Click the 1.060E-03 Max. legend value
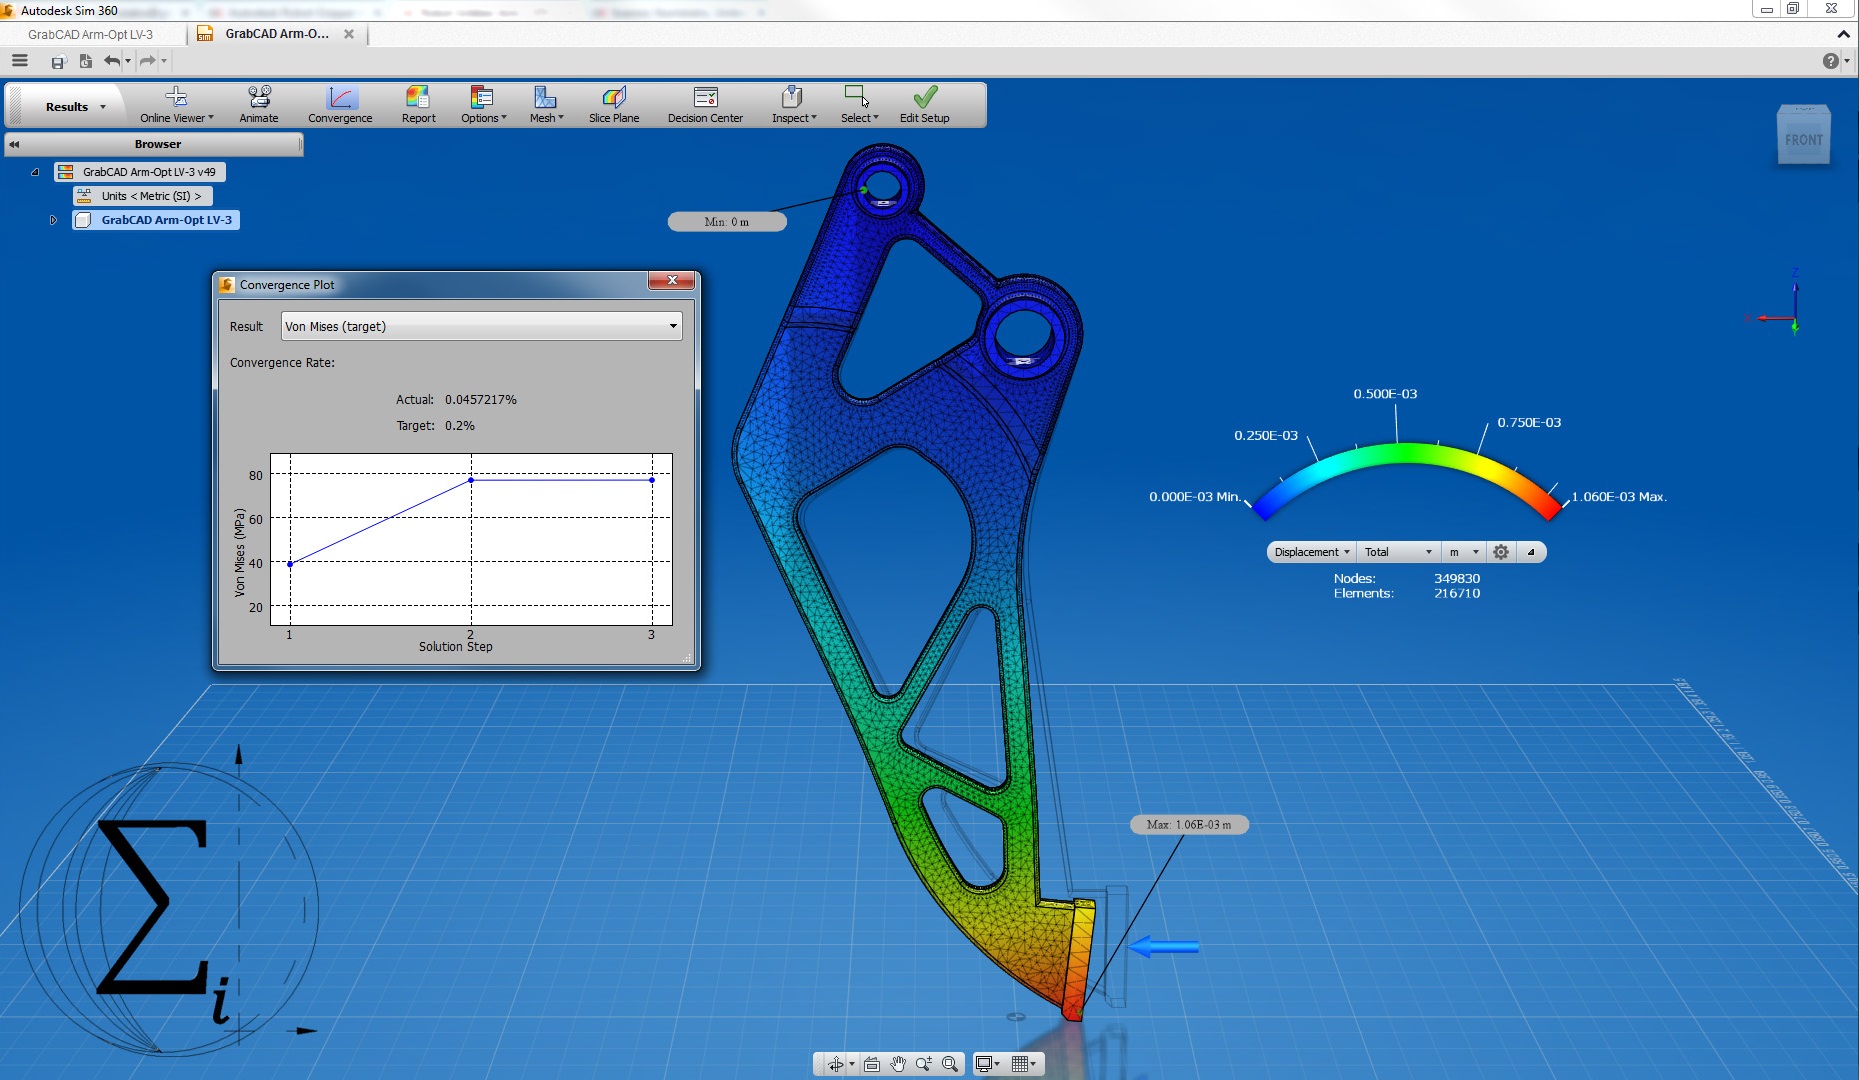Viewport: 1859px width, 1080px height. [1618, 497]
